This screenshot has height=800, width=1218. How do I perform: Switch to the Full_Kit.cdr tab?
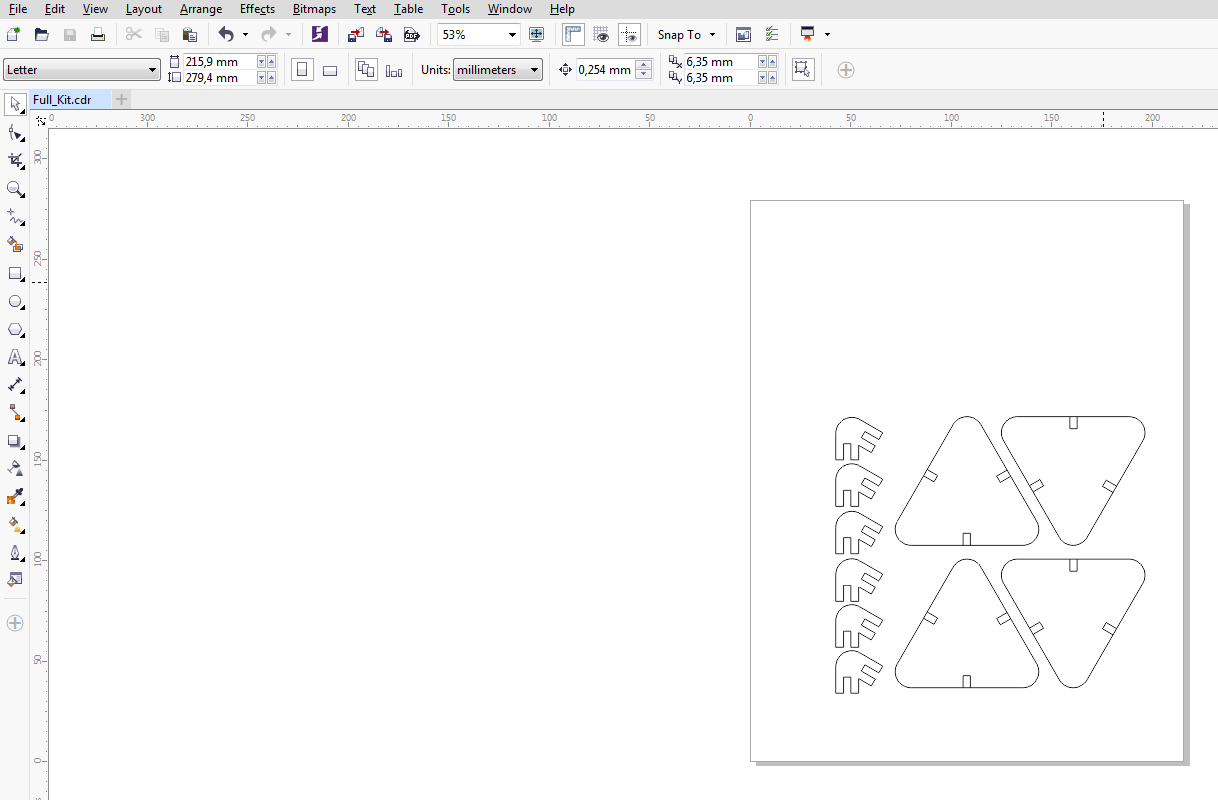click(62, 99)
